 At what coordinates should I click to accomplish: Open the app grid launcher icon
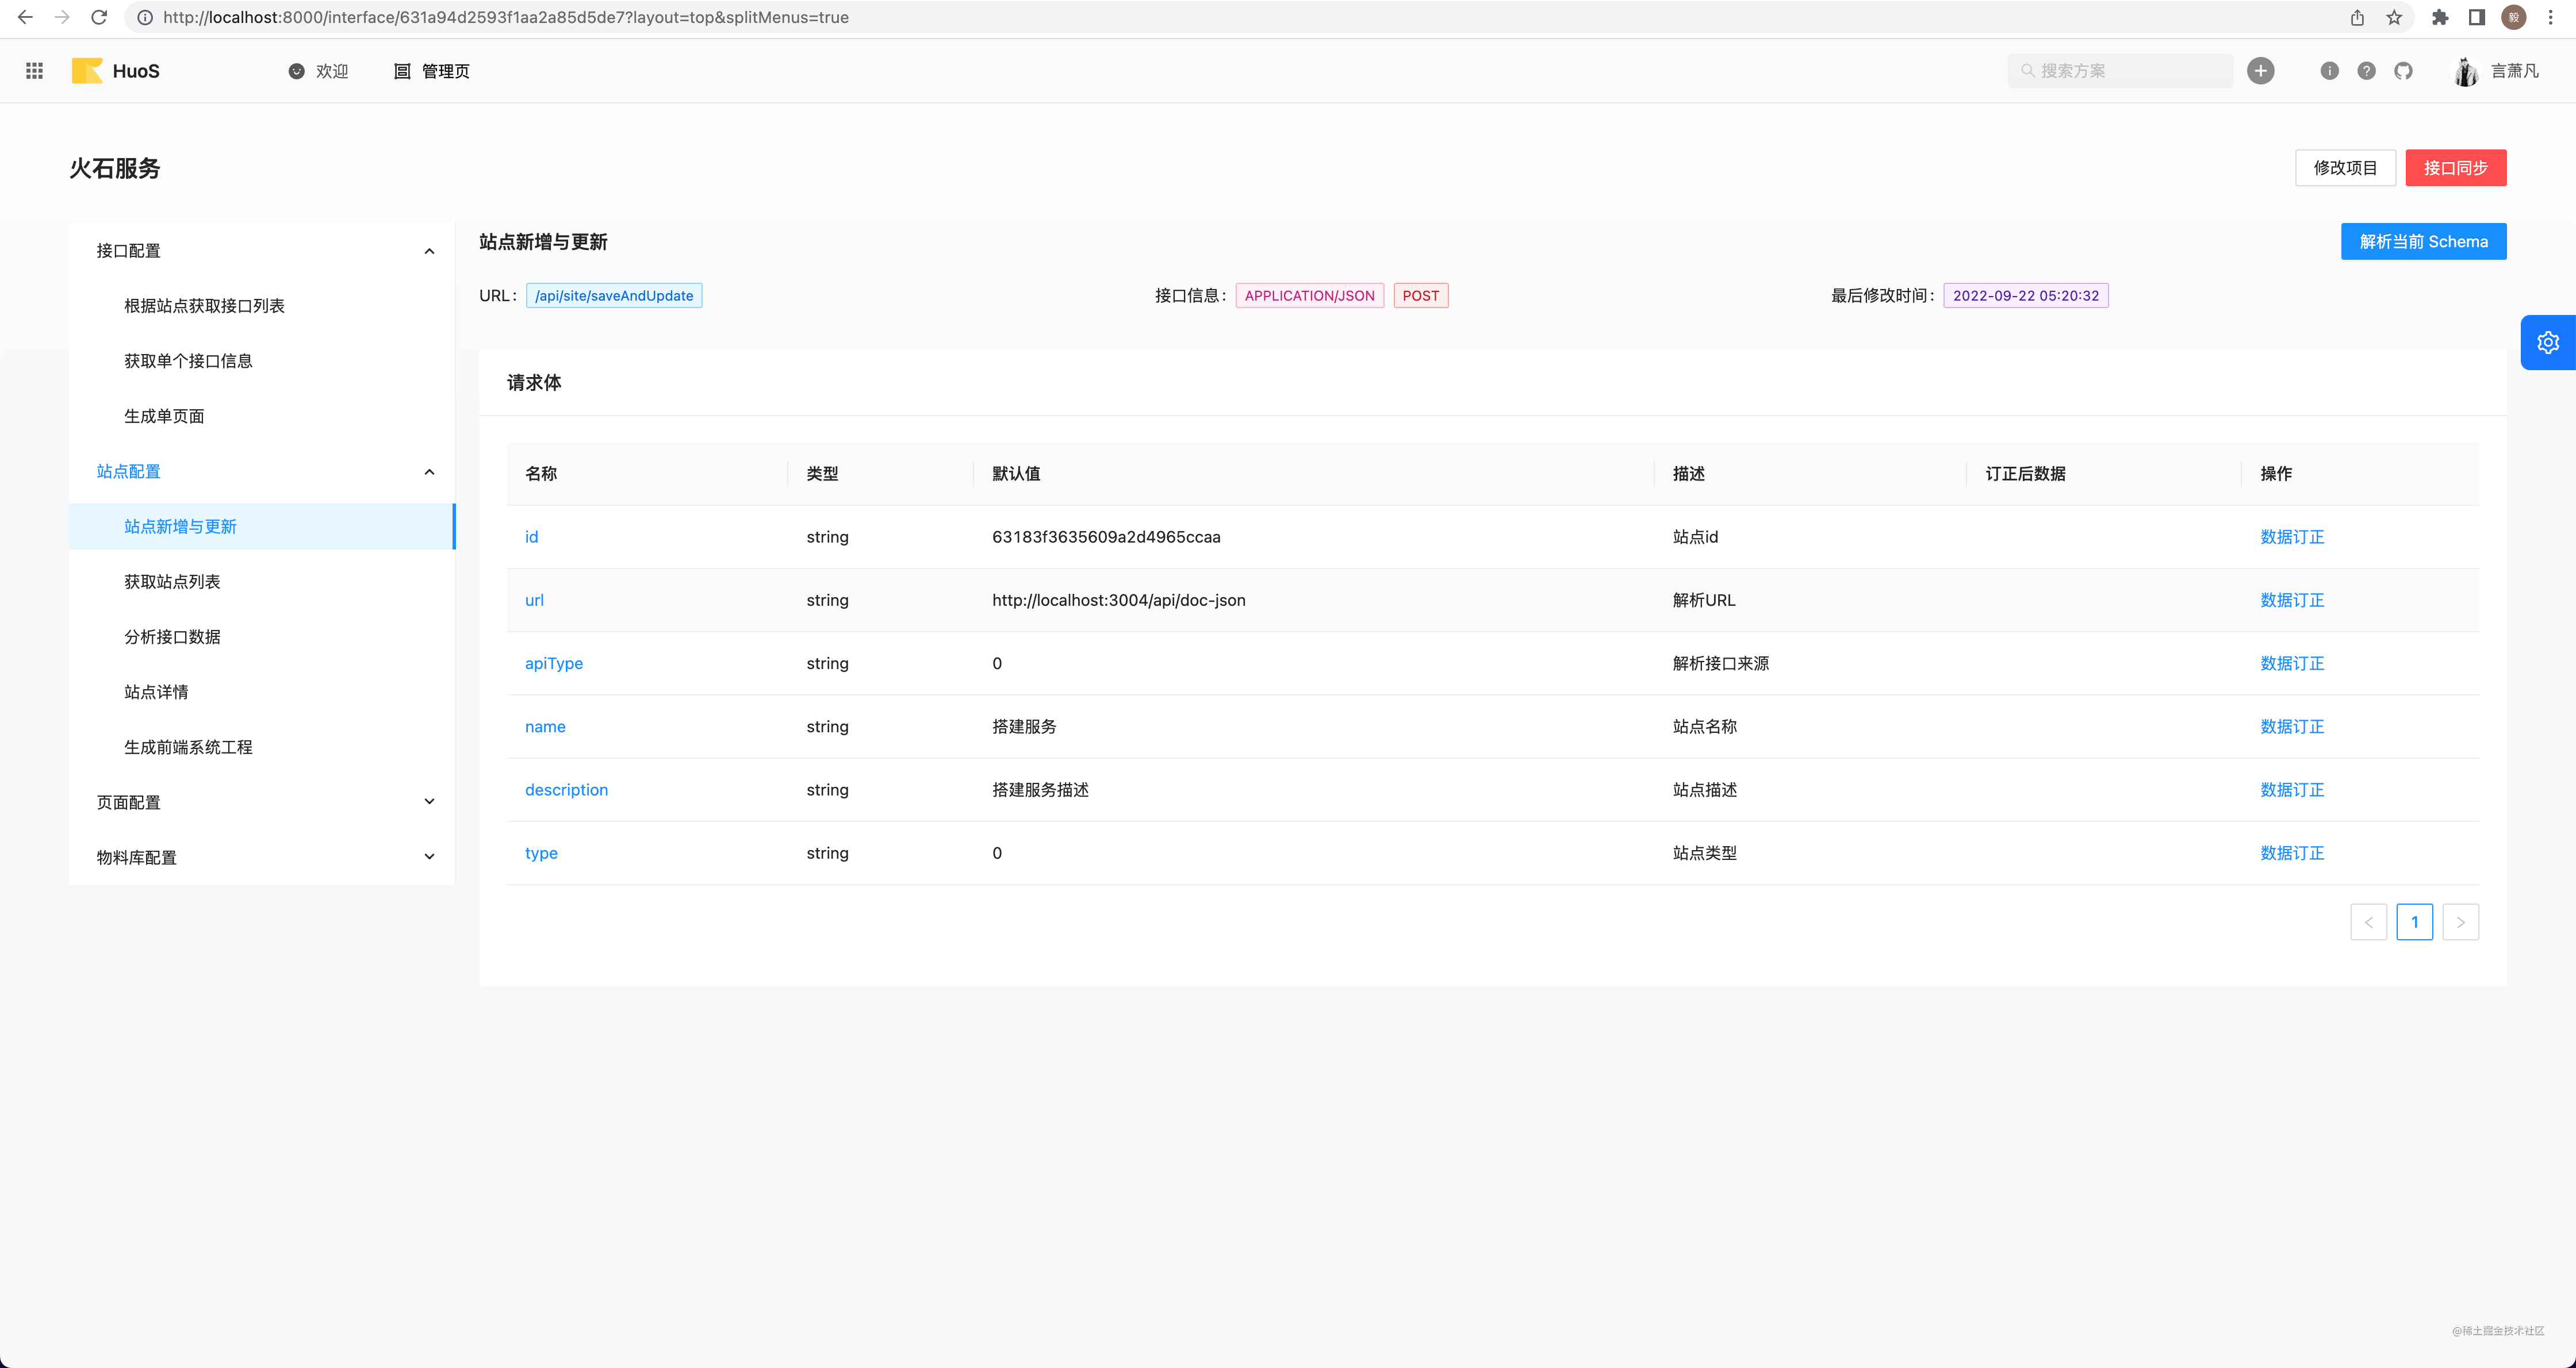34,71
